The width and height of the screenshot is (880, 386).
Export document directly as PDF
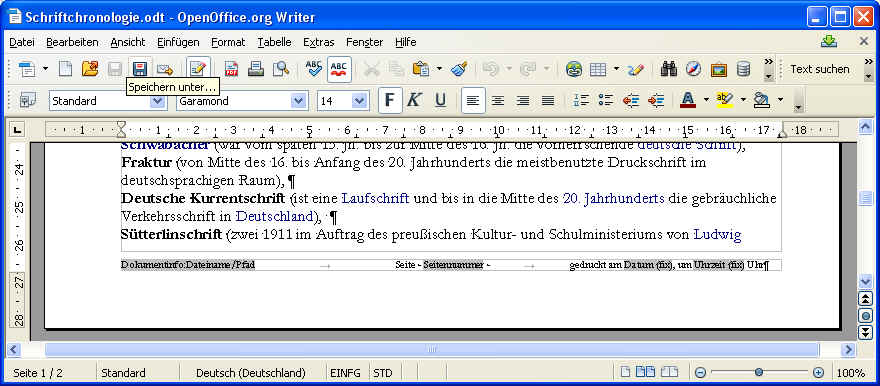(231, 69)
